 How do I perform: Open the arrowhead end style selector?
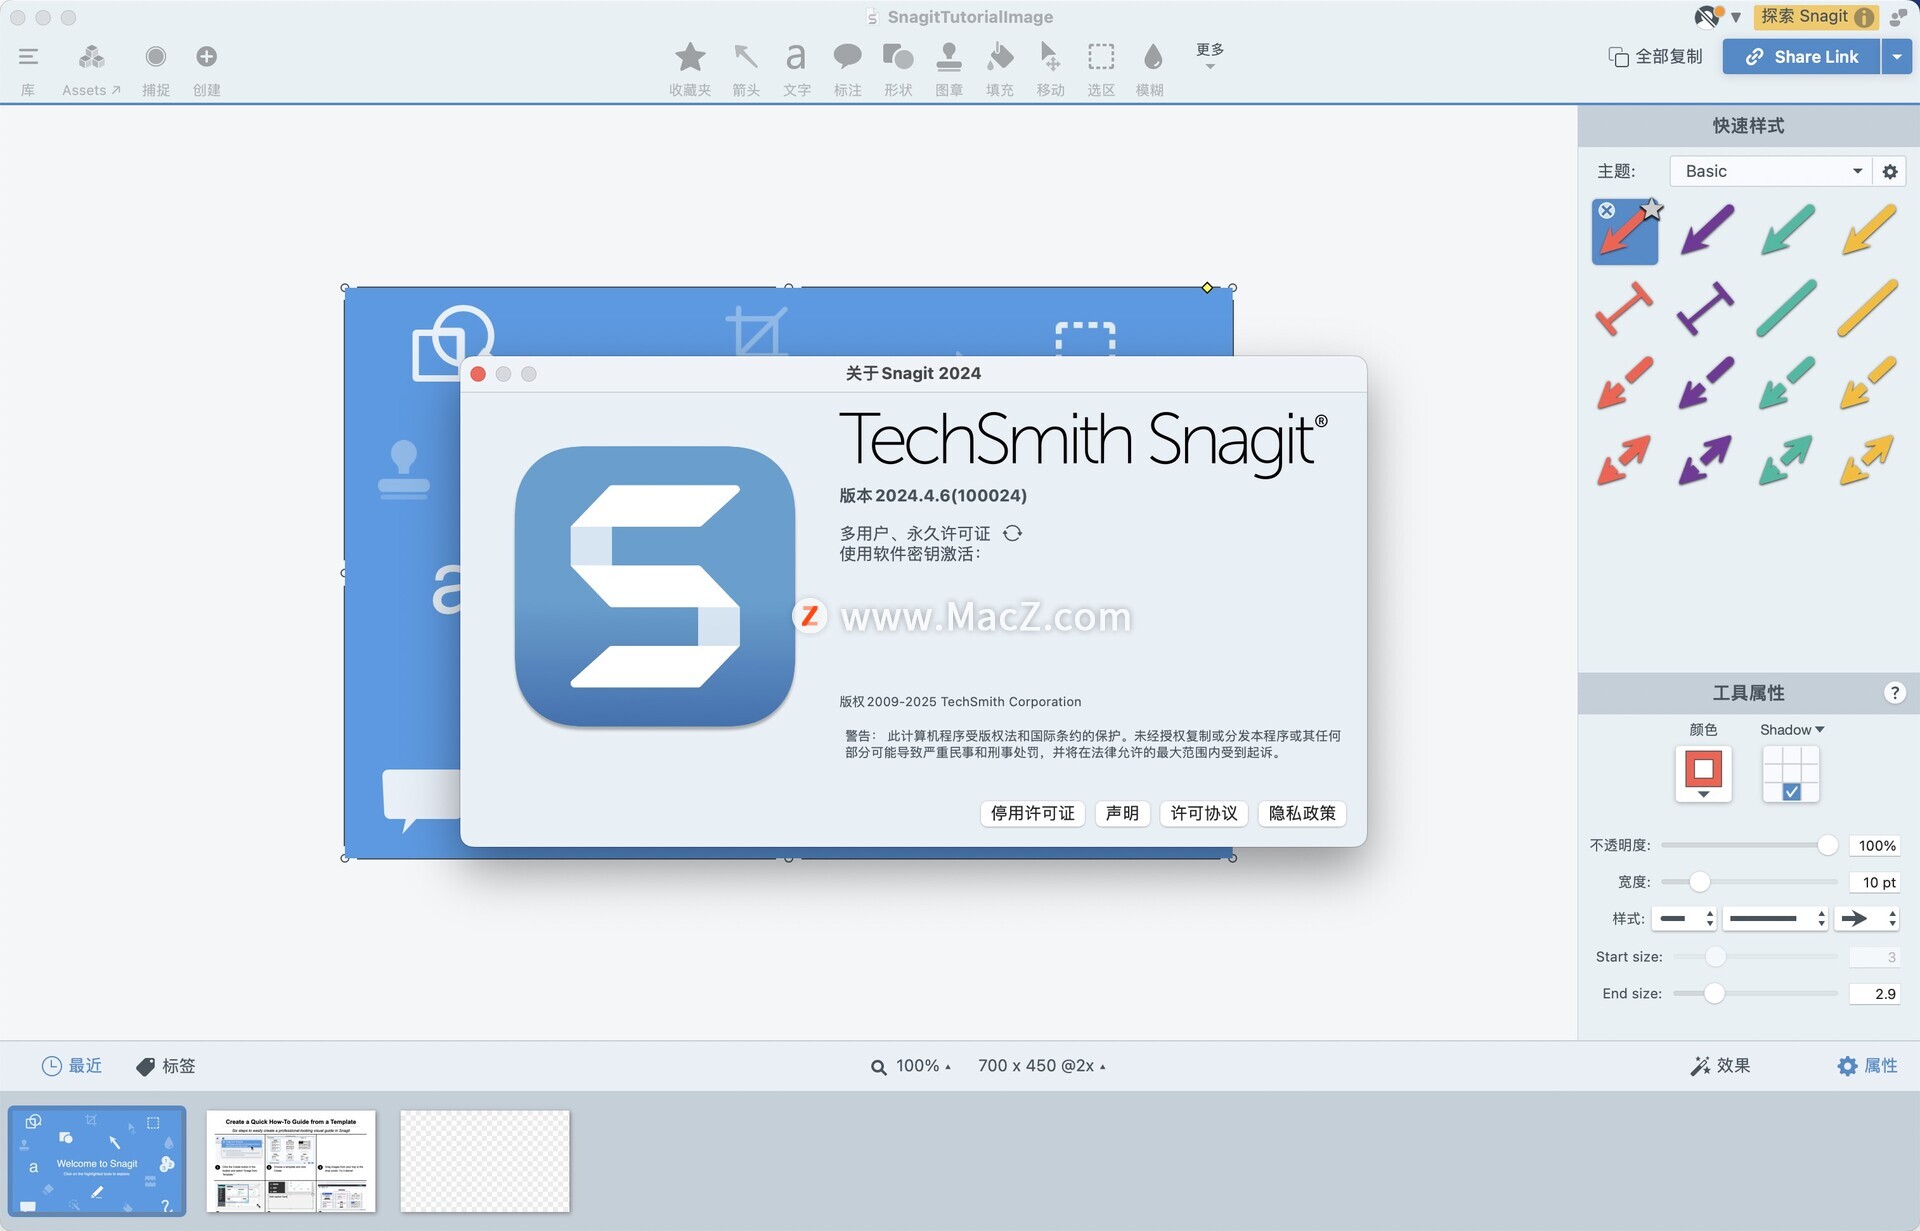[x=1866, y=918]
